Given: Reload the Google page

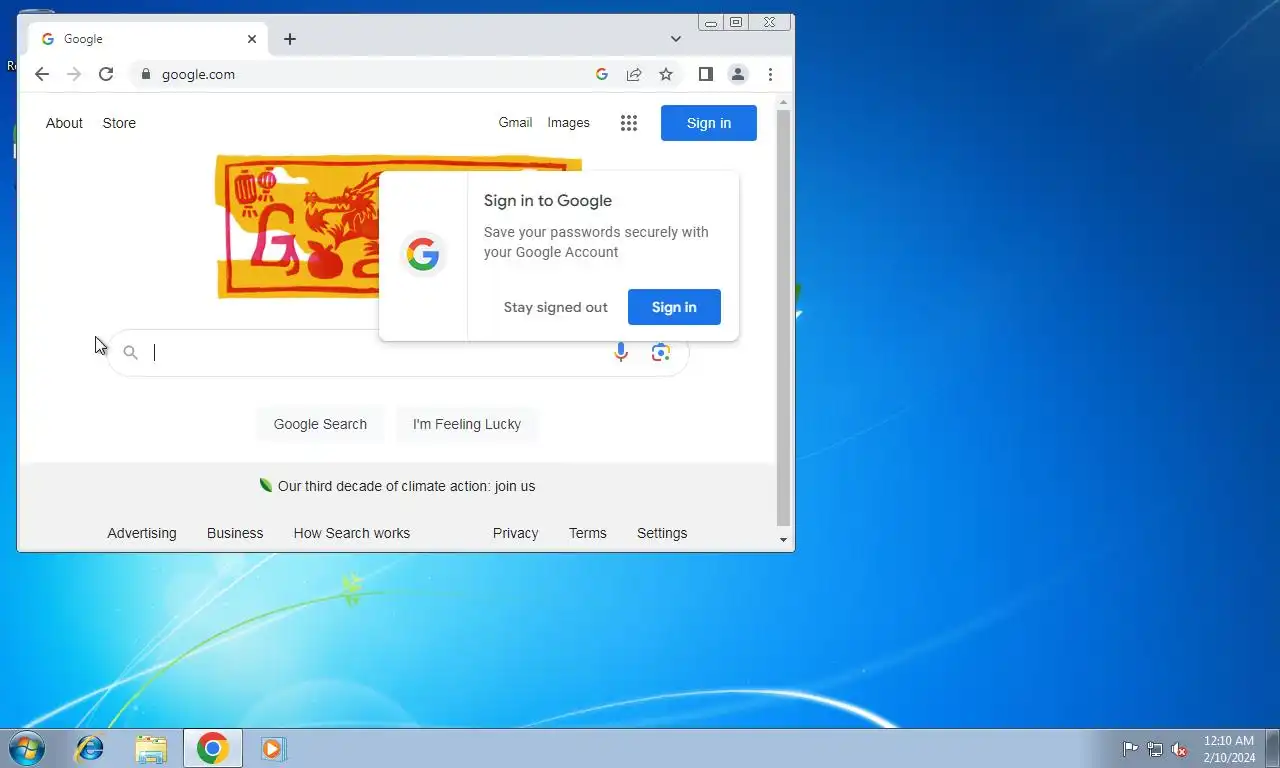Looking at the screenshot, I should [x=106, y=74].
